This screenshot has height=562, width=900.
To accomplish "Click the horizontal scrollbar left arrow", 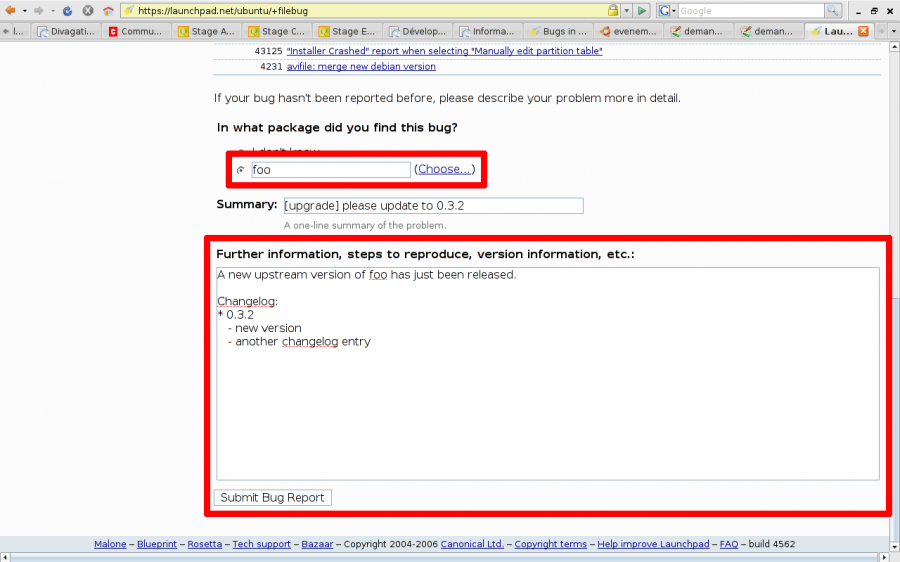I will (5, 558).
